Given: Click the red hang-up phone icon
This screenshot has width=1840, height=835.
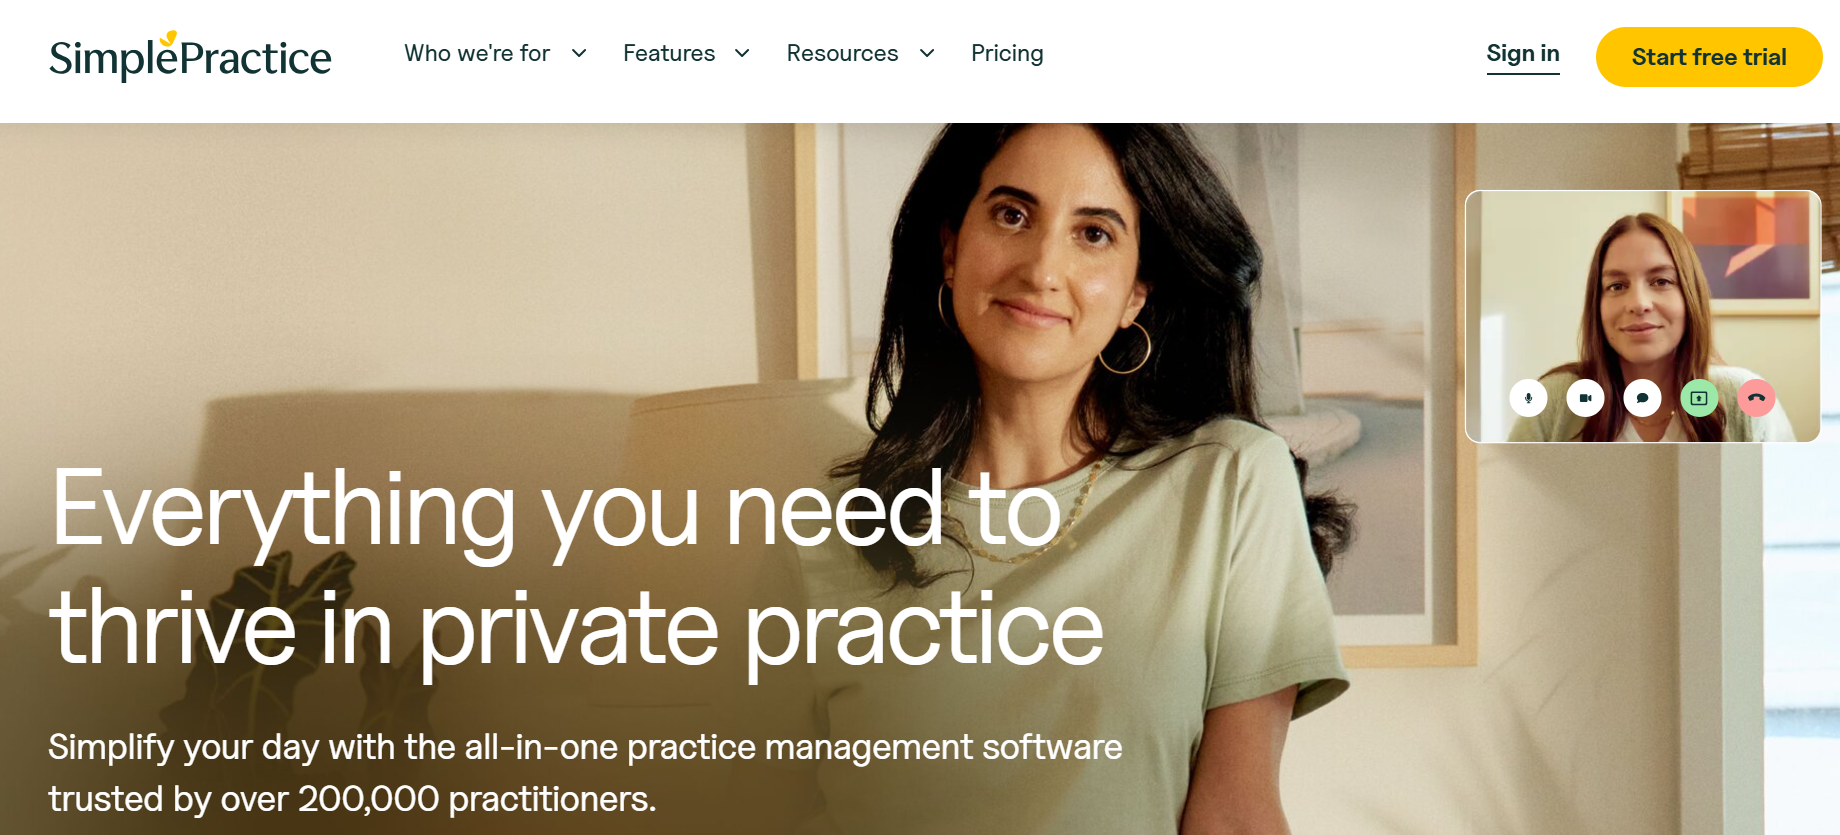Looking at the screenshot, I should click(x=1756, y=398).
